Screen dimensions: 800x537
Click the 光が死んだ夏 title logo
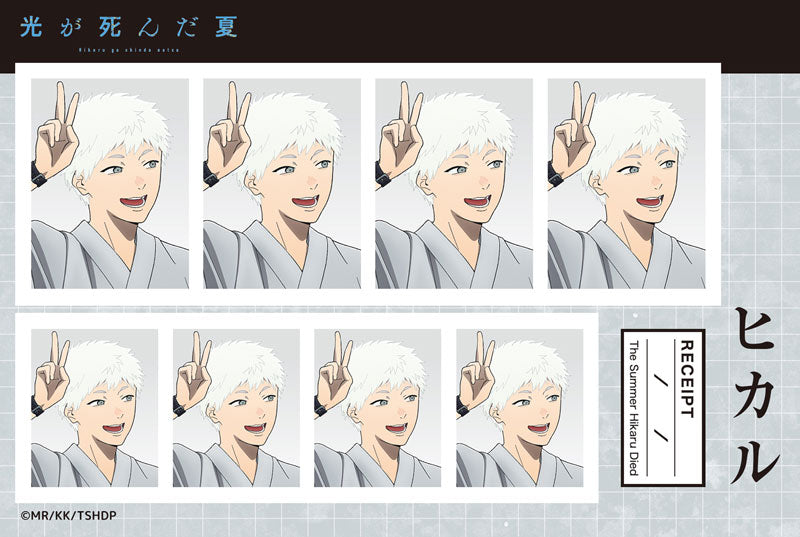(x=129, y=26)
